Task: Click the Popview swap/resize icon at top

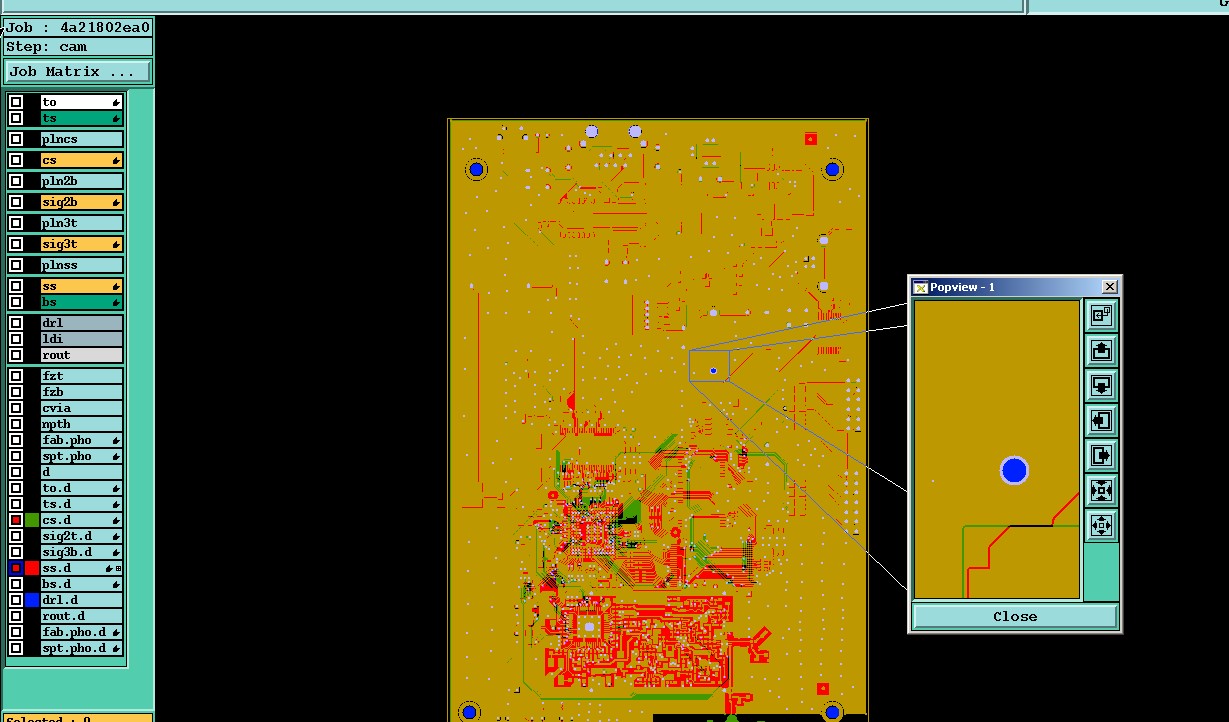Action: click(x=1101, y=316)
